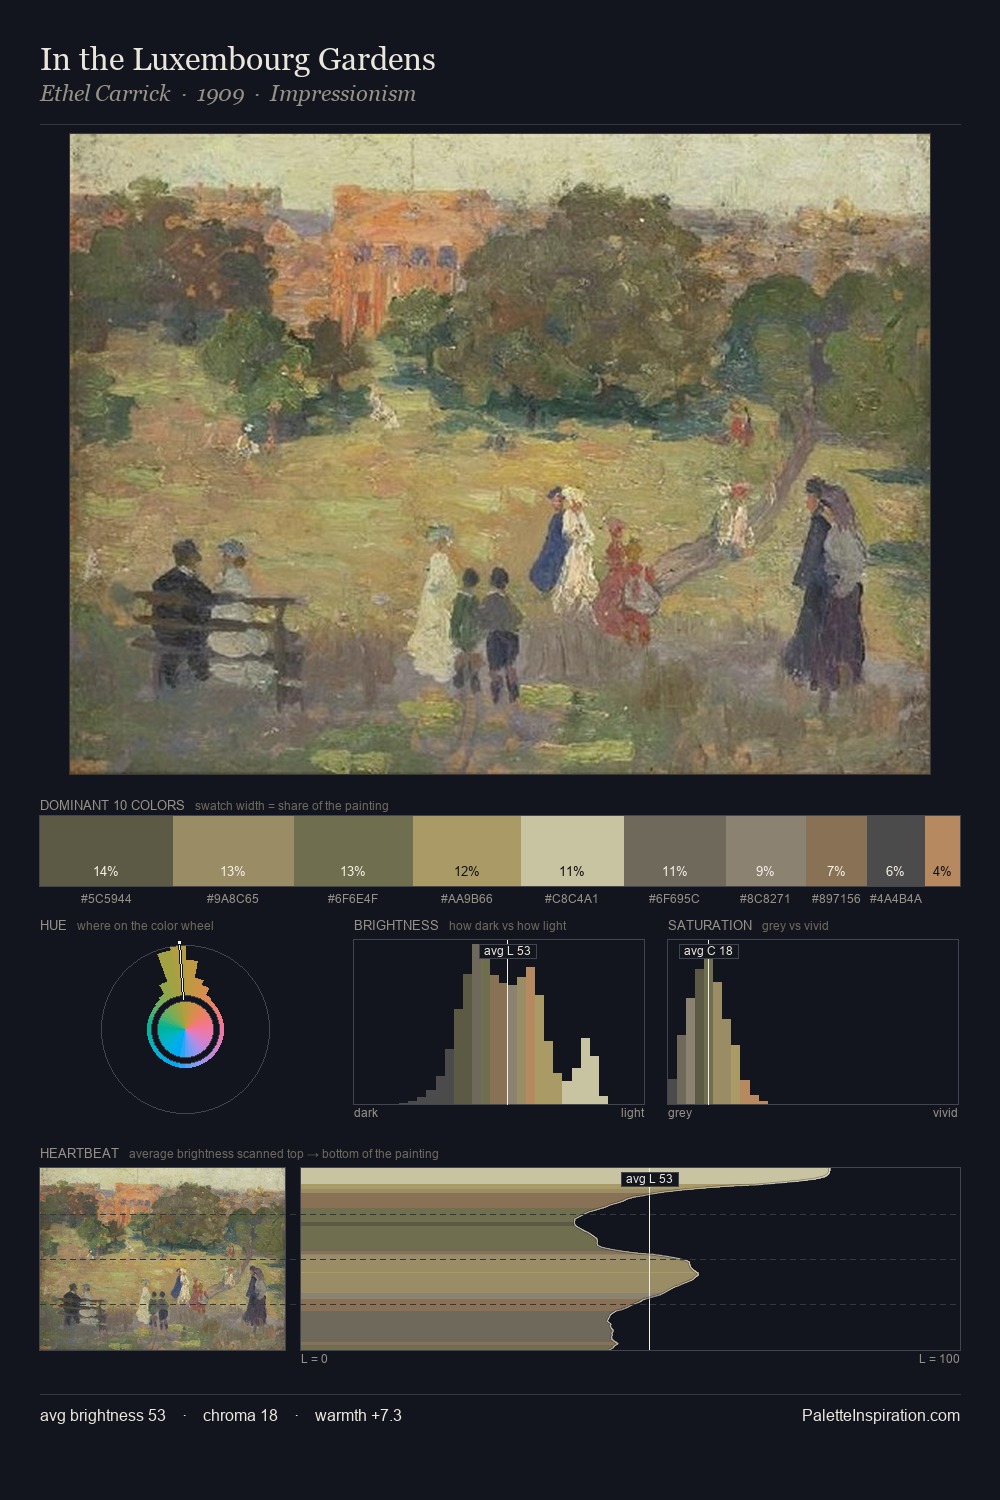Click the 'L = 0' axis label
Image resolution: width=1000 pixels, height=1500 pixels.
pos(314,1359)
